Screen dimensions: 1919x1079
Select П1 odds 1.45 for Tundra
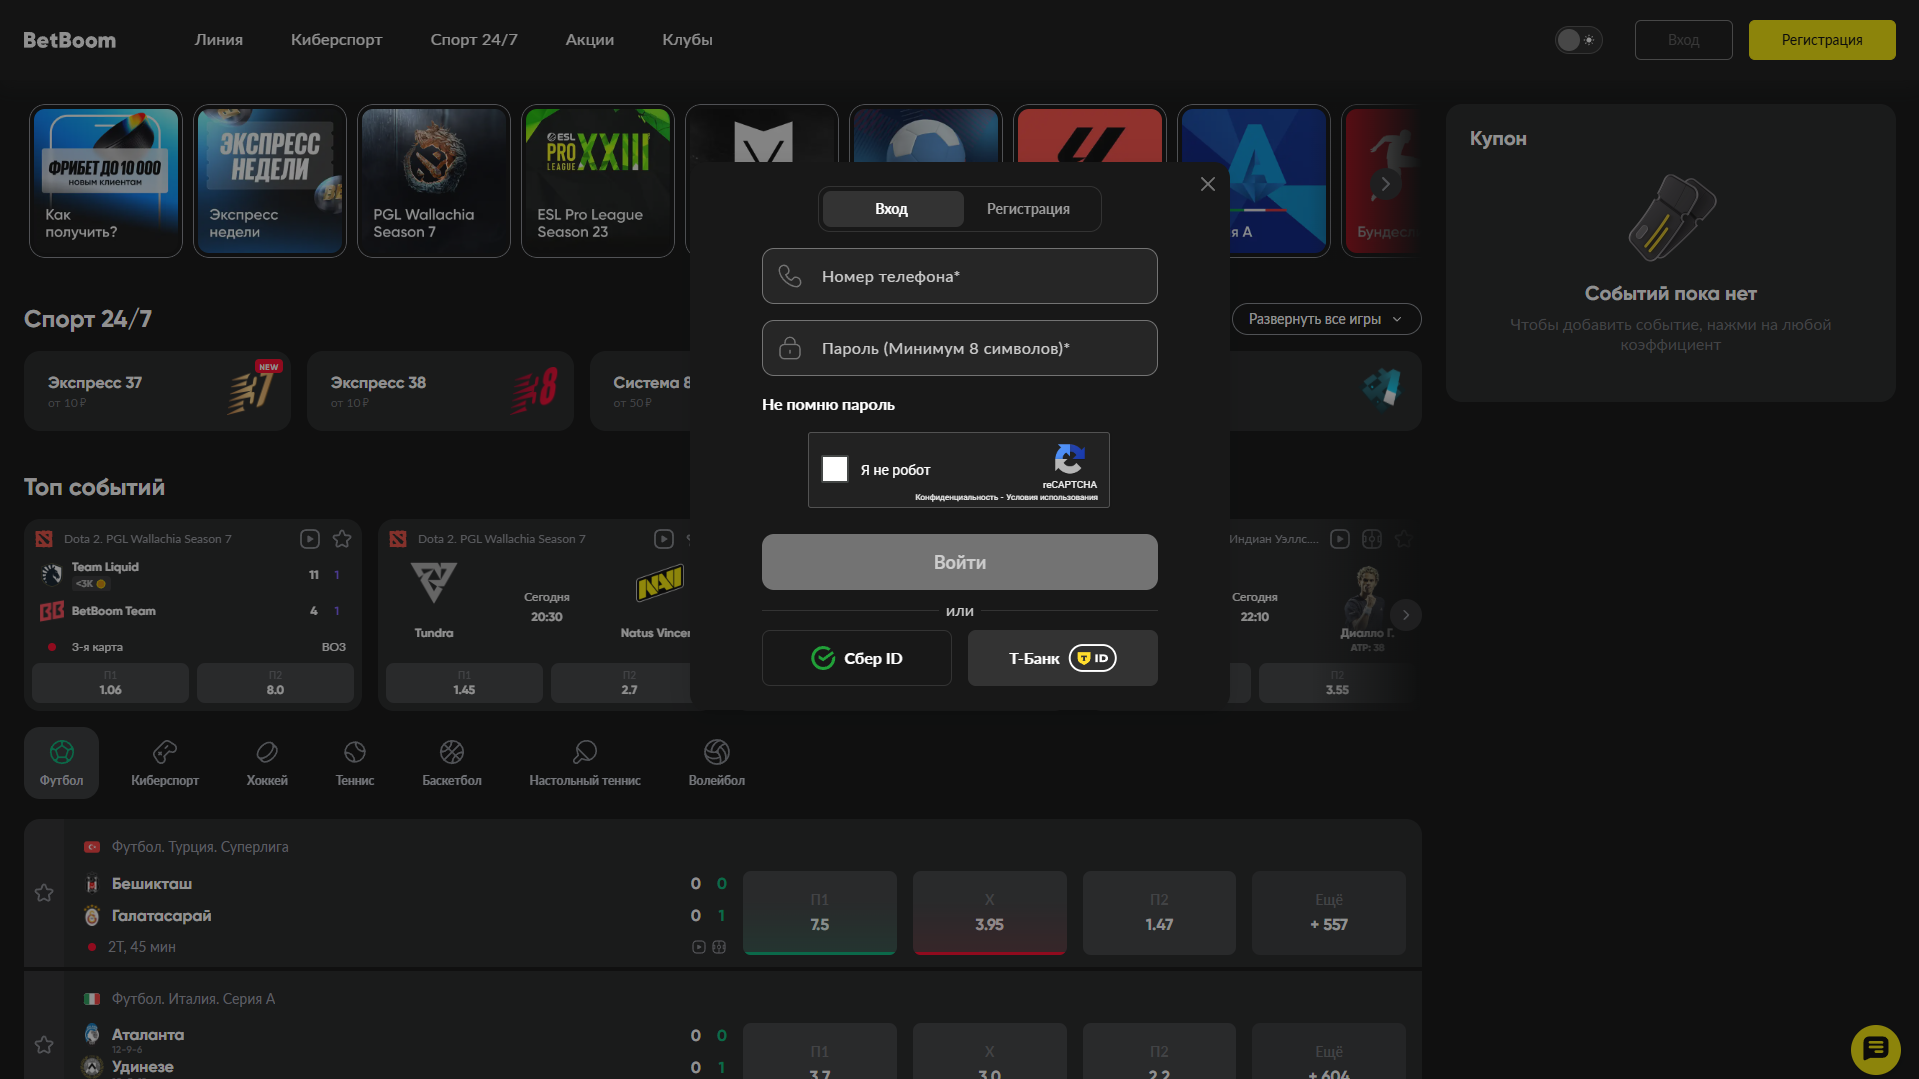coord(464,683)
